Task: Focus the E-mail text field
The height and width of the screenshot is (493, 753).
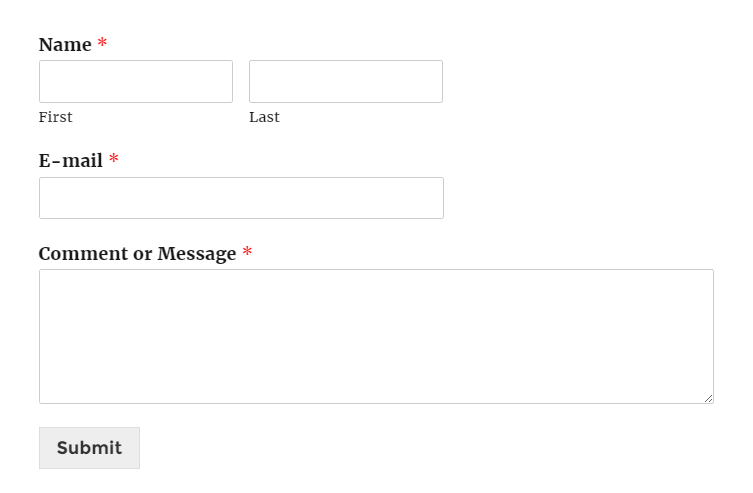Action: pos(241,198)
